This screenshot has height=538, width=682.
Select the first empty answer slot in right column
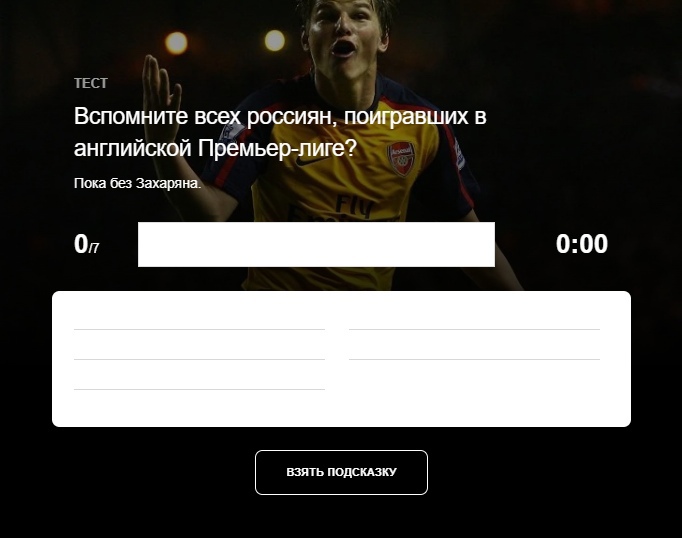coord(474,315)
